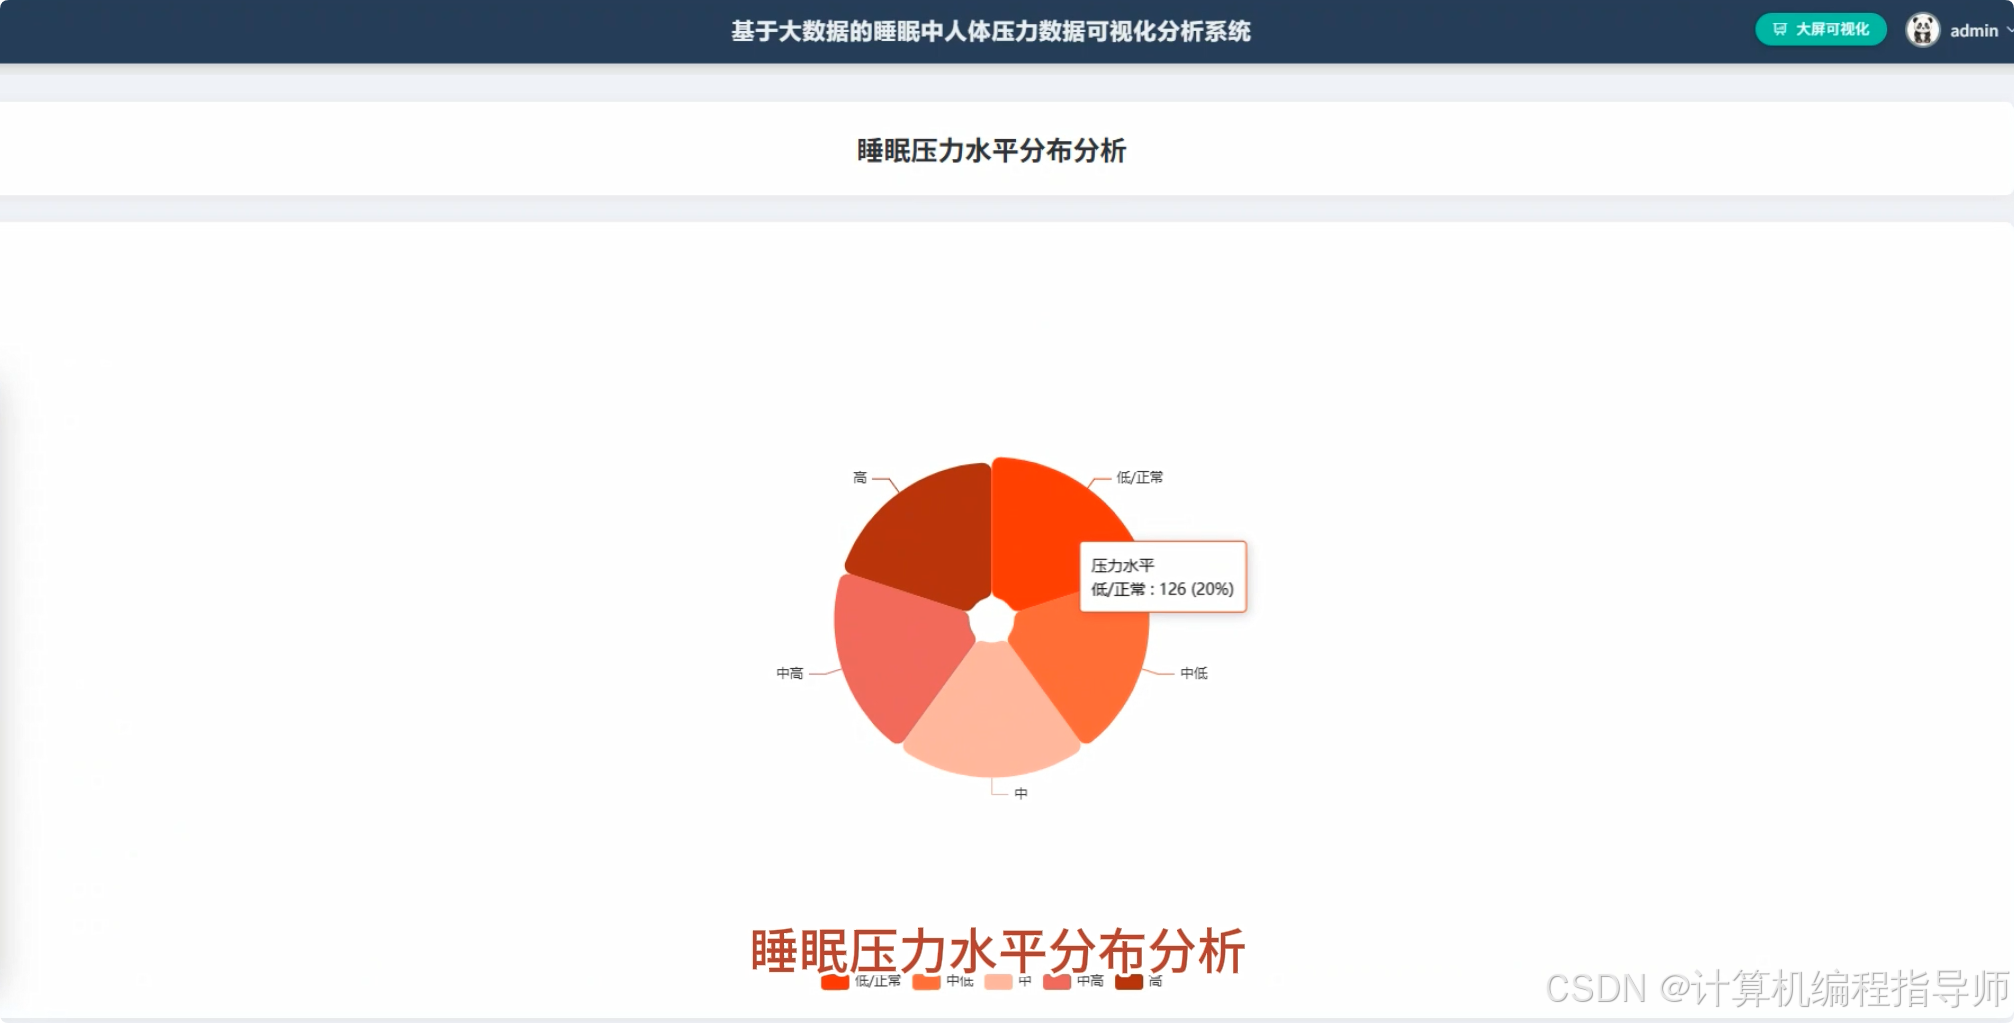
Task: Click the system title in the top navigation bar
Action: pyautogui.click(x=991, y=31)
